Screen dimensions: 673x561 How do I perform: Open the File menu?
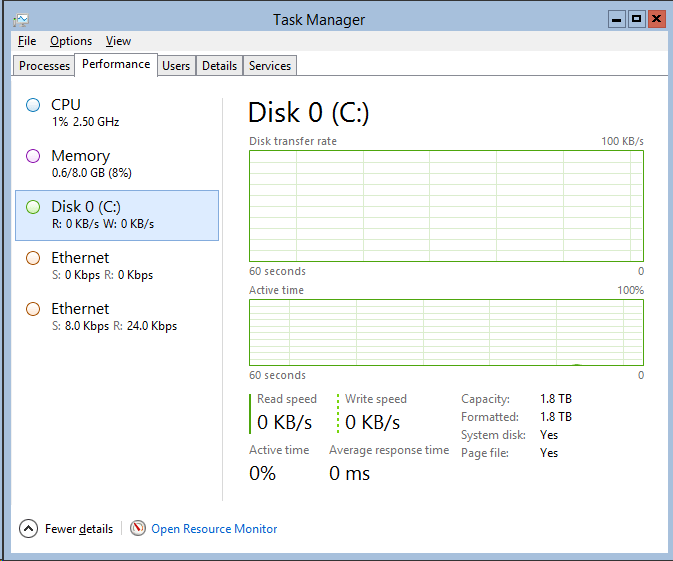click(x=27, y=41)
